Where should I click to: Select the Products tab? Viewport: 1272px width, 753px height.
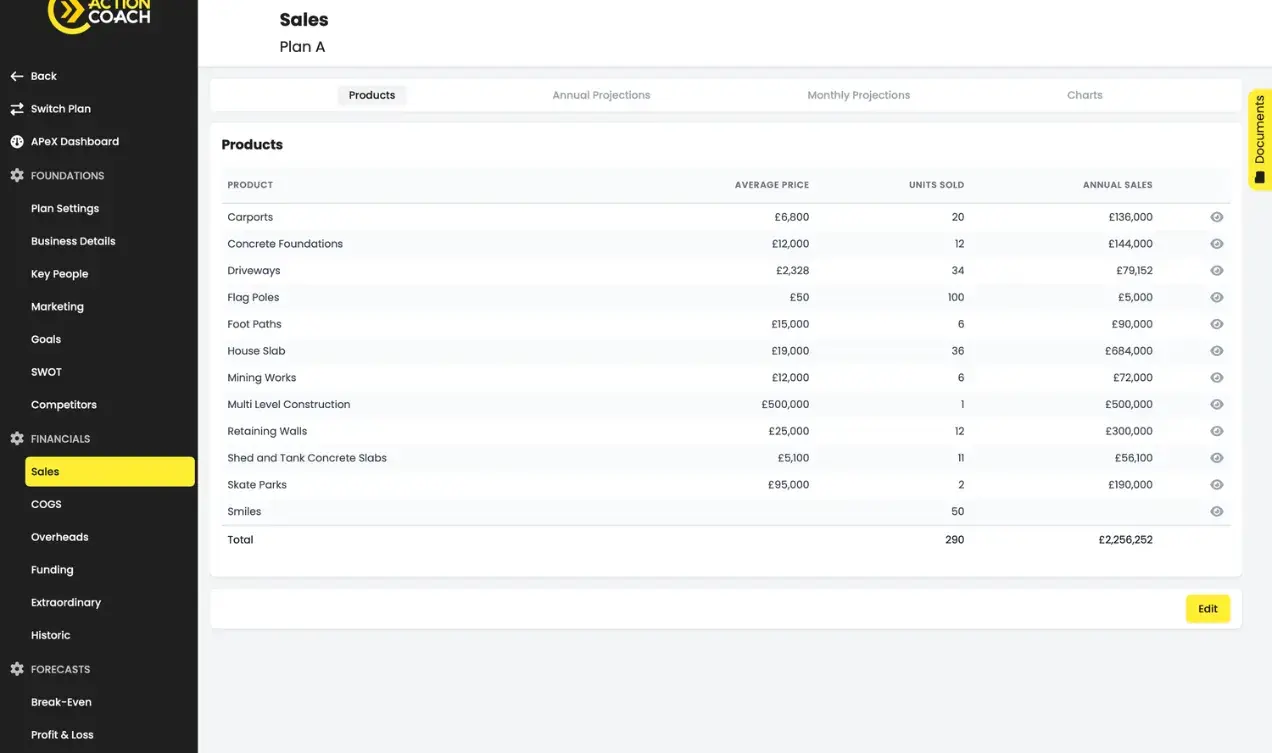372,95
